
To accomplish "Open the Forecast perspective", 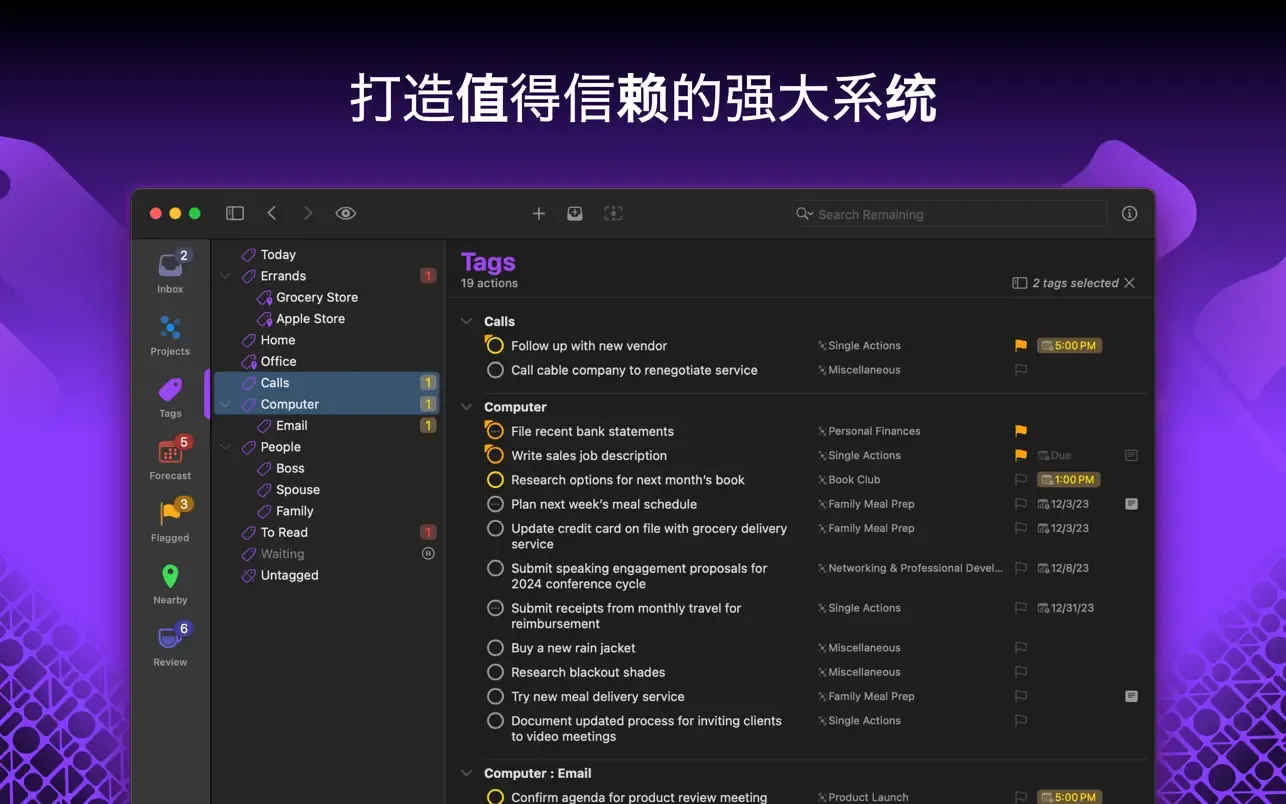I will (170, 459).
